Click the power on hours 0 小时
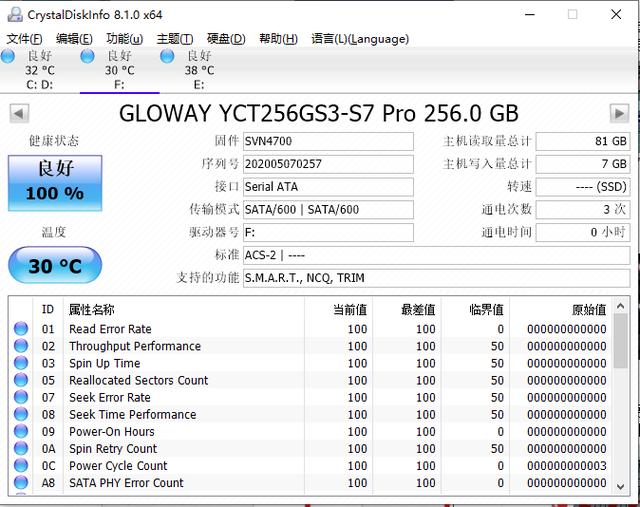Screen dimensions: 640x507 (x=583, y=233)
